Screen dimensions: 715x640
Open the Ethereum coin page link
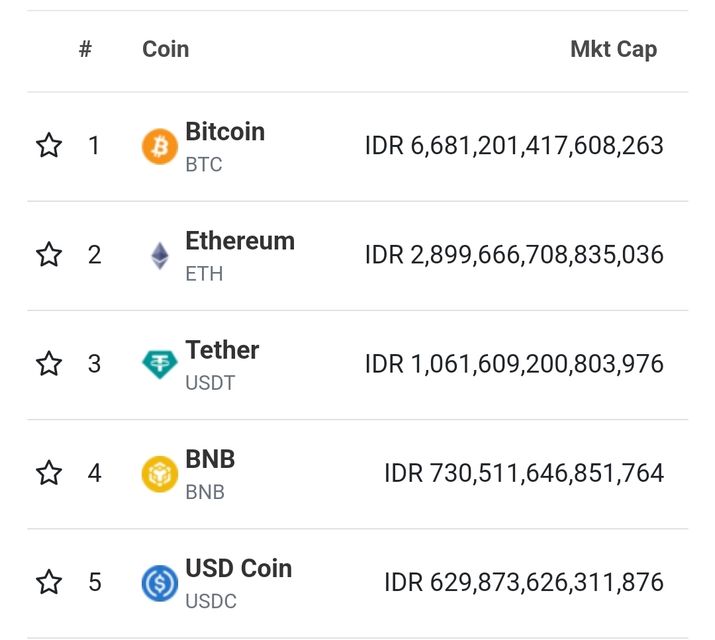tap(240, 241)
